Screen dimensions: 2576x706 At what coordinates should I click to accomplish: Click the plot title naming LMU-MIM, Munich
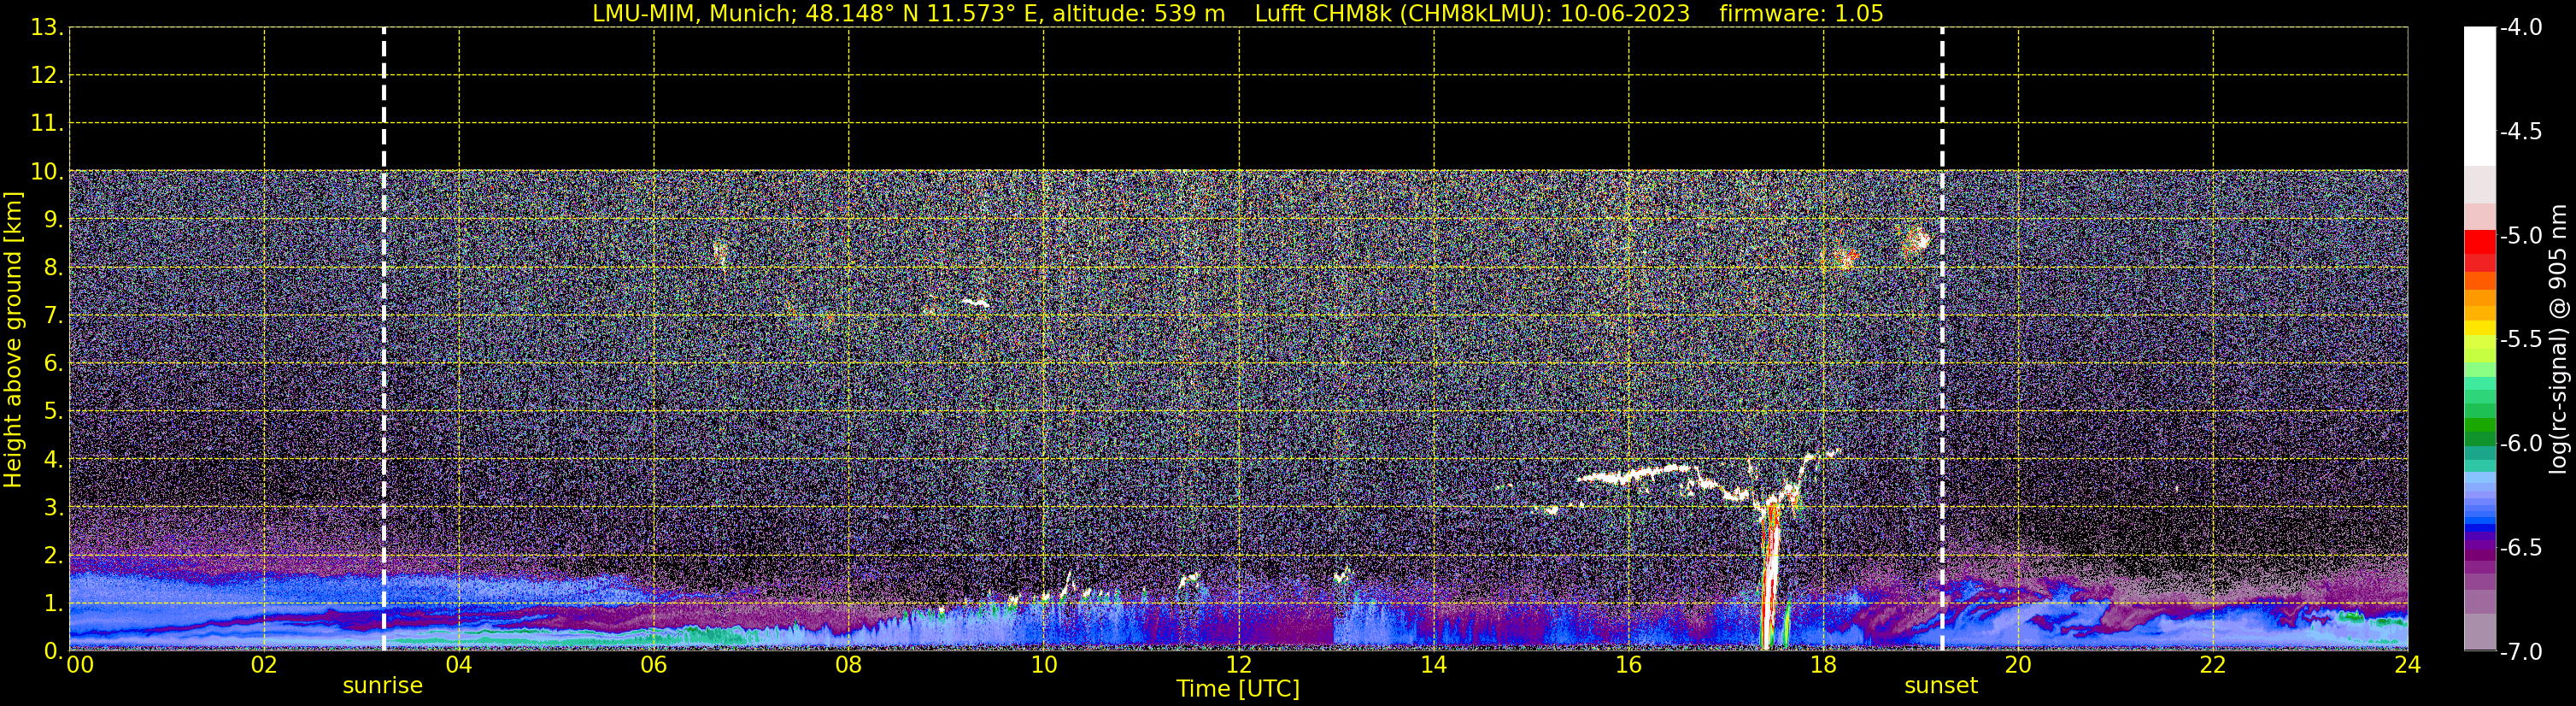[x=1237, y=13]
